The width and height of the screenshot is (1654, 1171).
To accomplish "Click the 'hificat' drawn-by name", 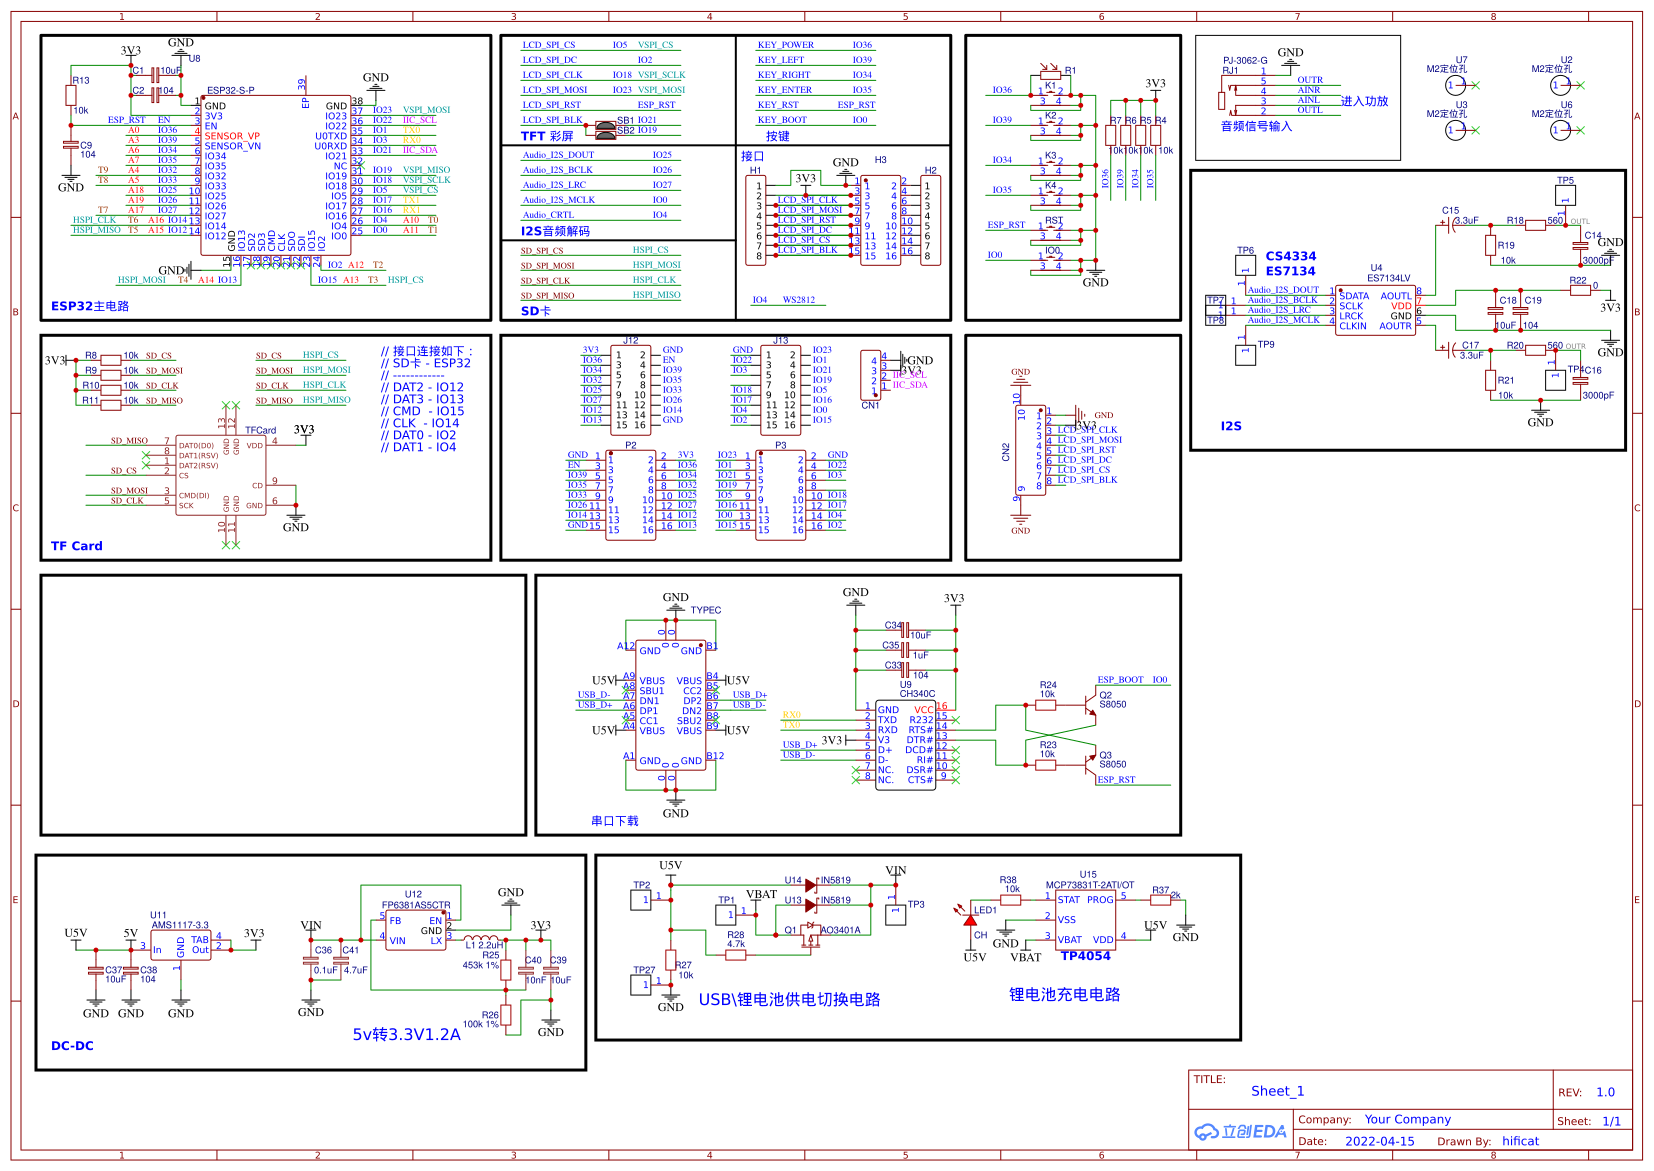I will point(1521,1141).
